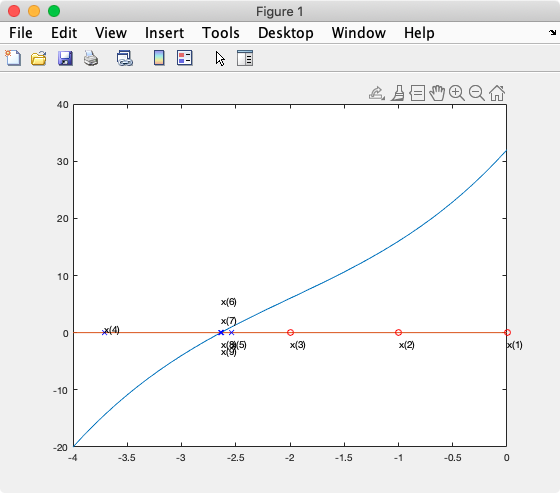
Task: Open the Property Inspector icon
Action: tap(245, 58)
